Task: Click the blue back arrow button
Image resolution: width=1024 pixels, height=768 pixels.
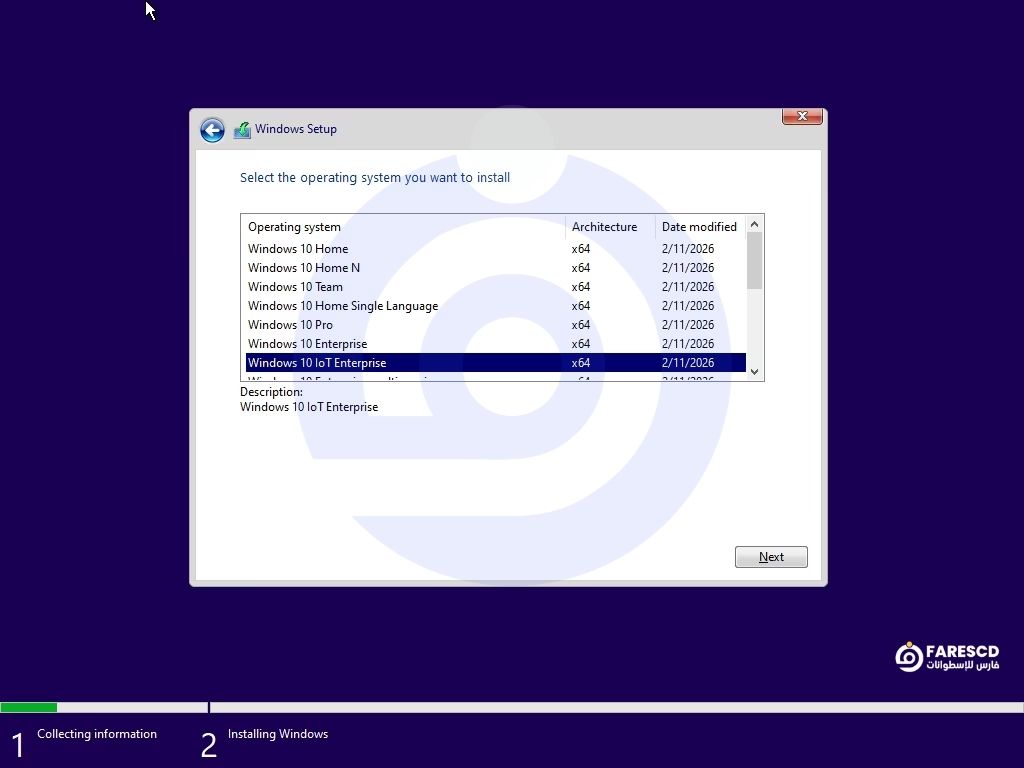Action: 212,130
